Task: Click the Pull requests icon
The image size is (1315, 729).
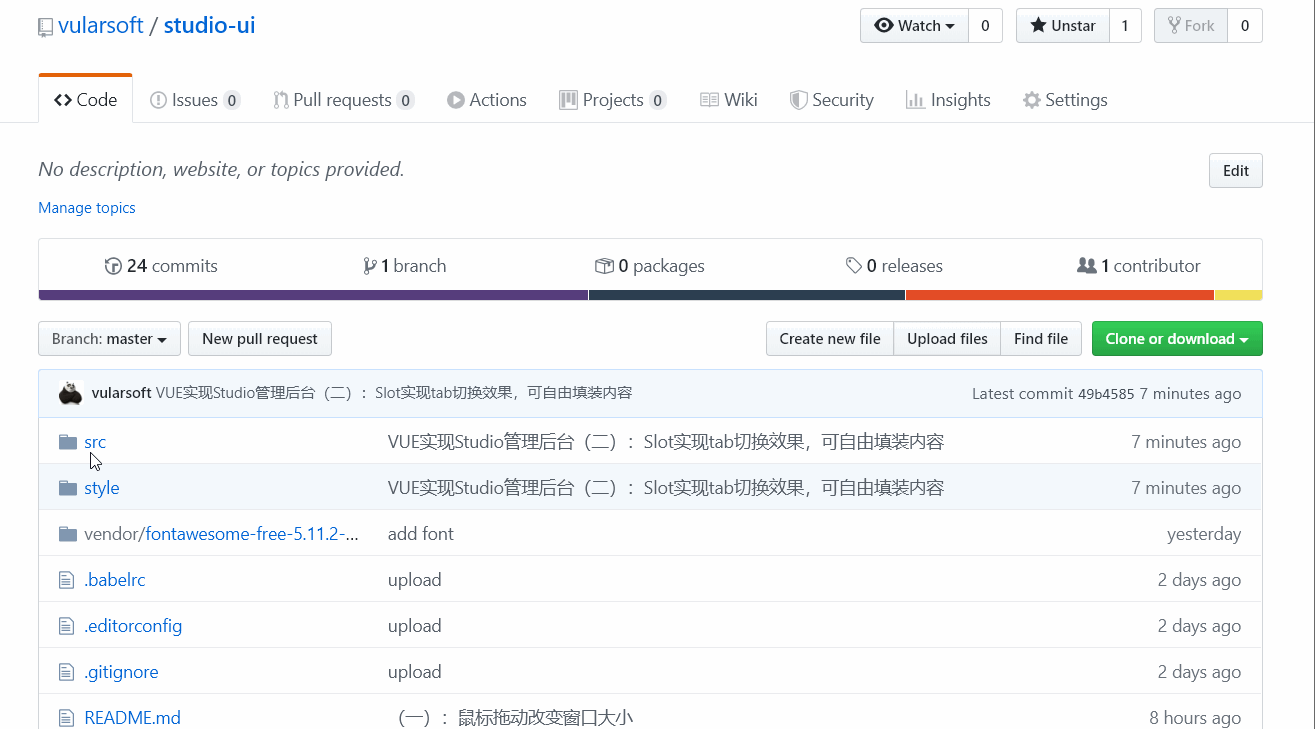Action: coord(281,100)
